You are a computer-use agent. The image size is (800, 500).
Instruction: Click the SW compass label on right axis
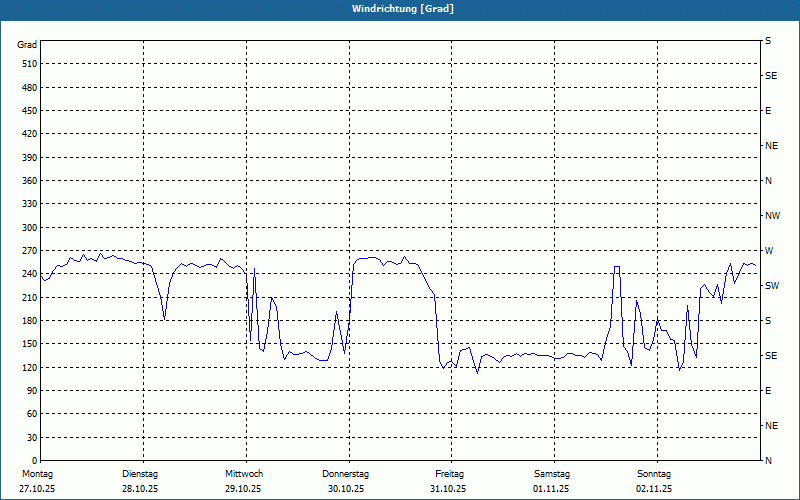coord(771,286)
